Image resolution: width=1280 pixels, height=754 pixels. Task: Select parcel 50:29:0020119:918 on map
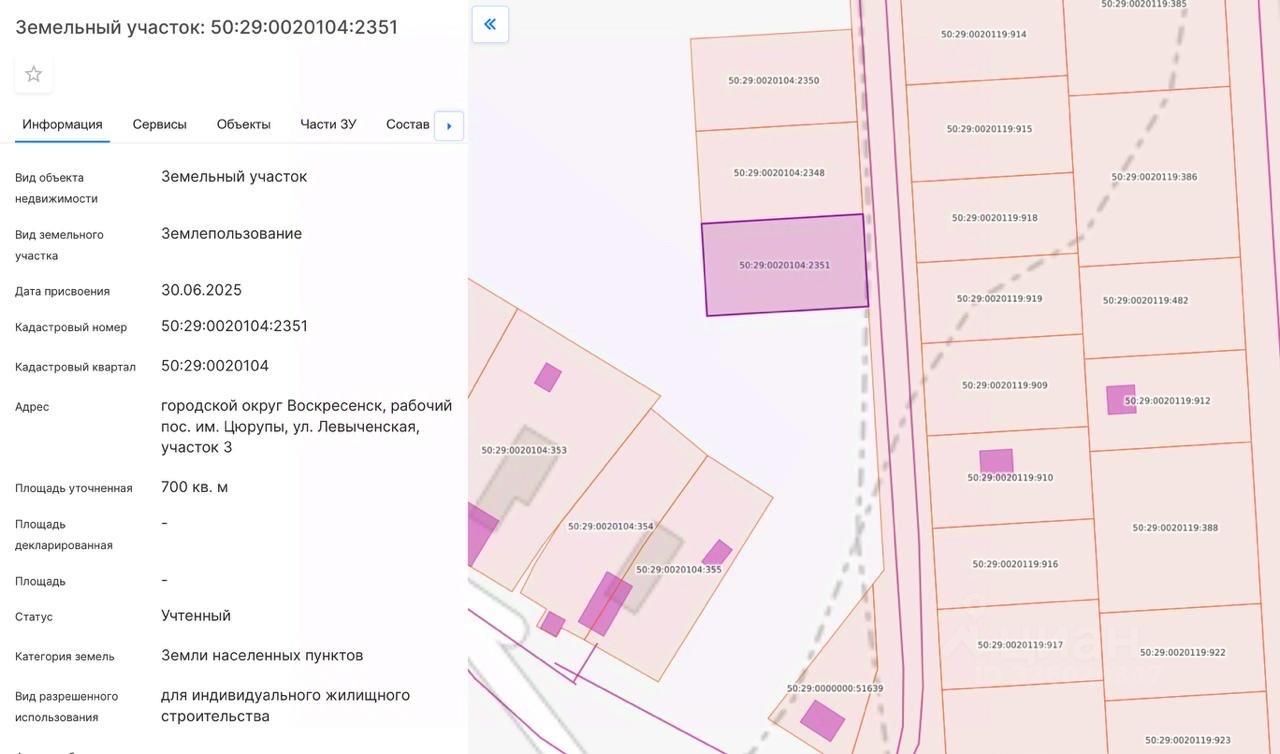tap(995, 217)
